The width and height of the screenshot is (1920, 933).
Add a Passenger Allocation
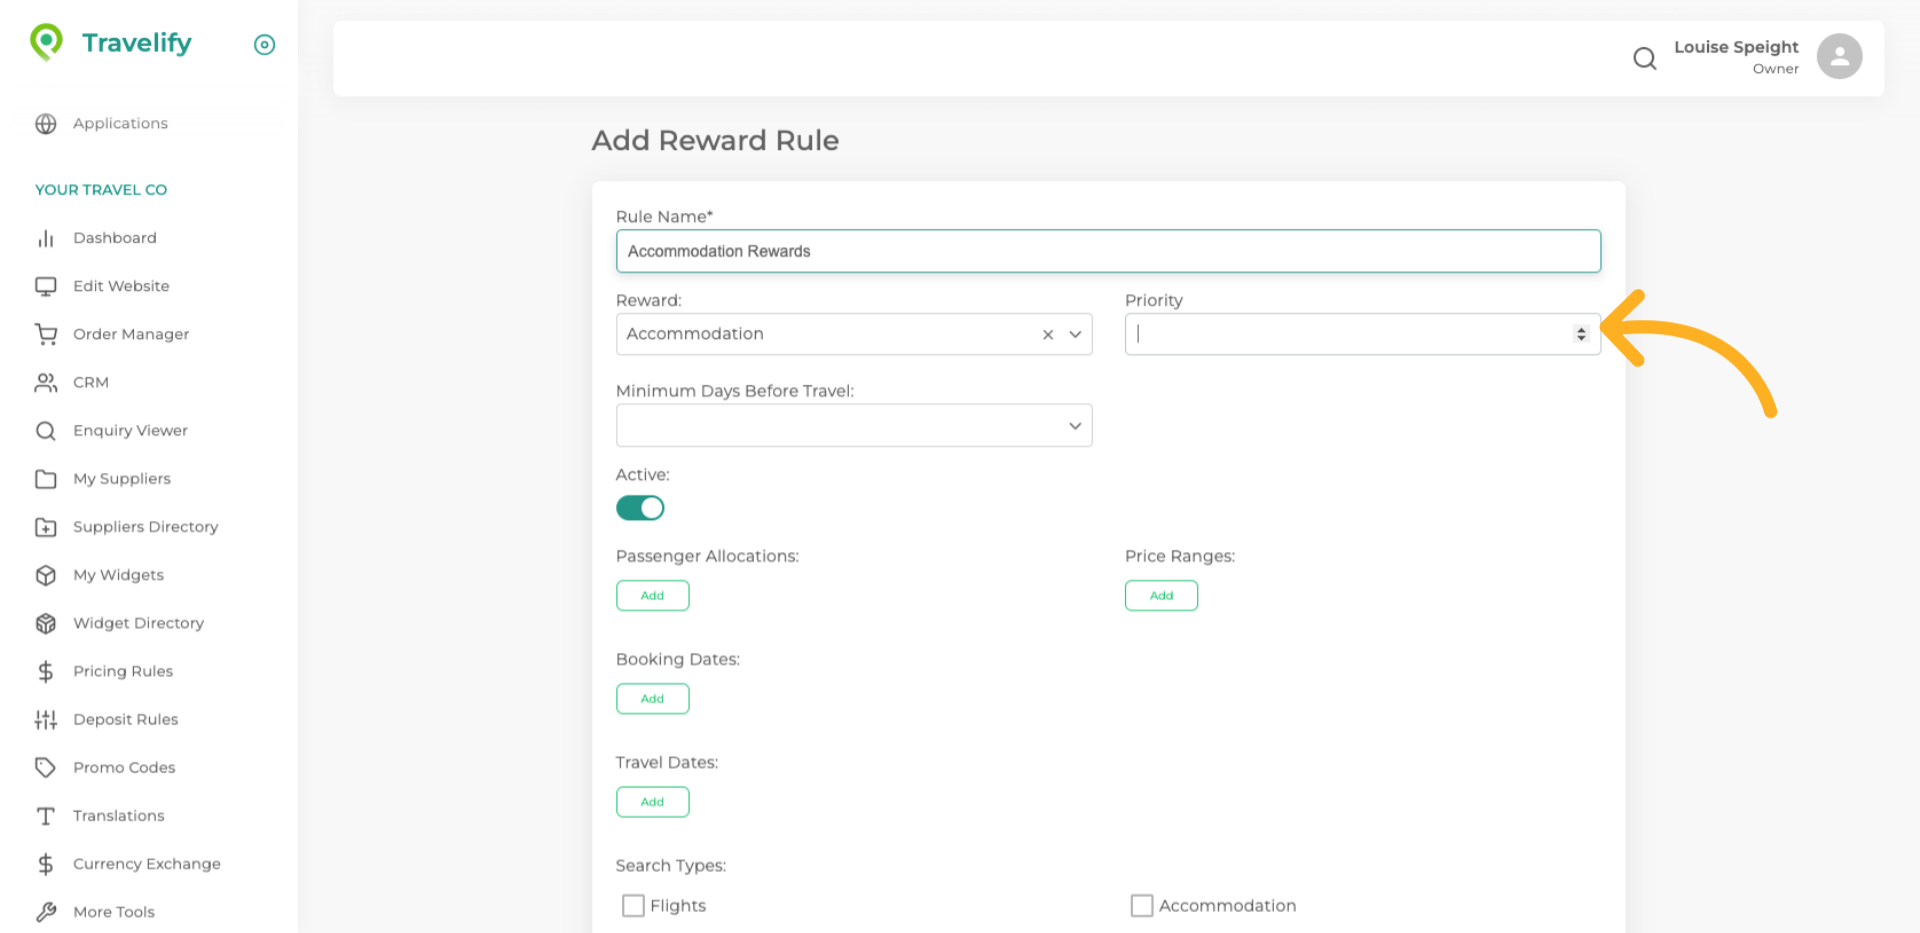coord(652,595)
